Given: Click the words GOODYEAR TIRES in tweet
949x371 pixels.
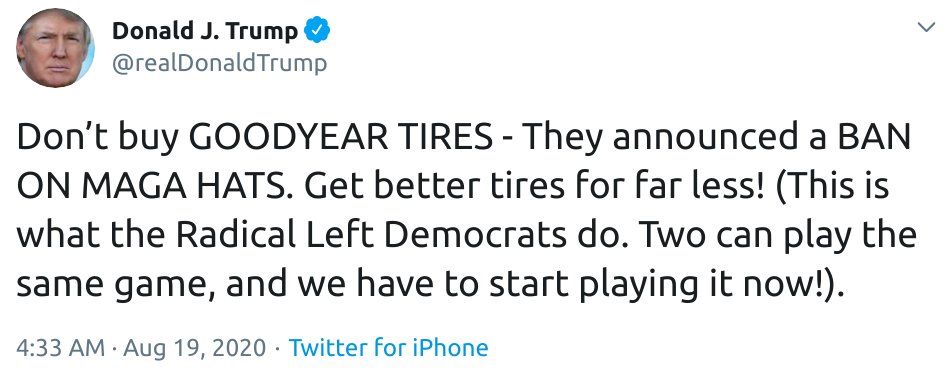Looking at the screenshot, I should click(345, 139).
